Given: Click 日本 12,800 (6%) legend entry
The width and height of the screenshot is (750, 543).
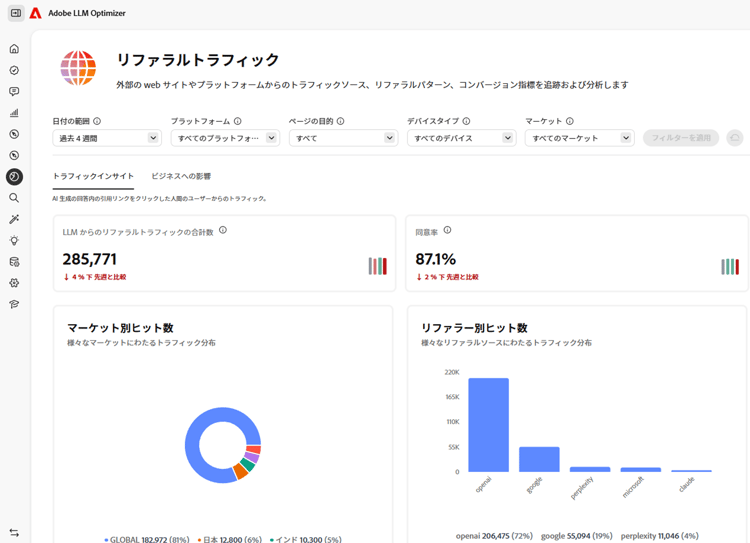Looking at the screenshot, I should click(x=230, y=539).
